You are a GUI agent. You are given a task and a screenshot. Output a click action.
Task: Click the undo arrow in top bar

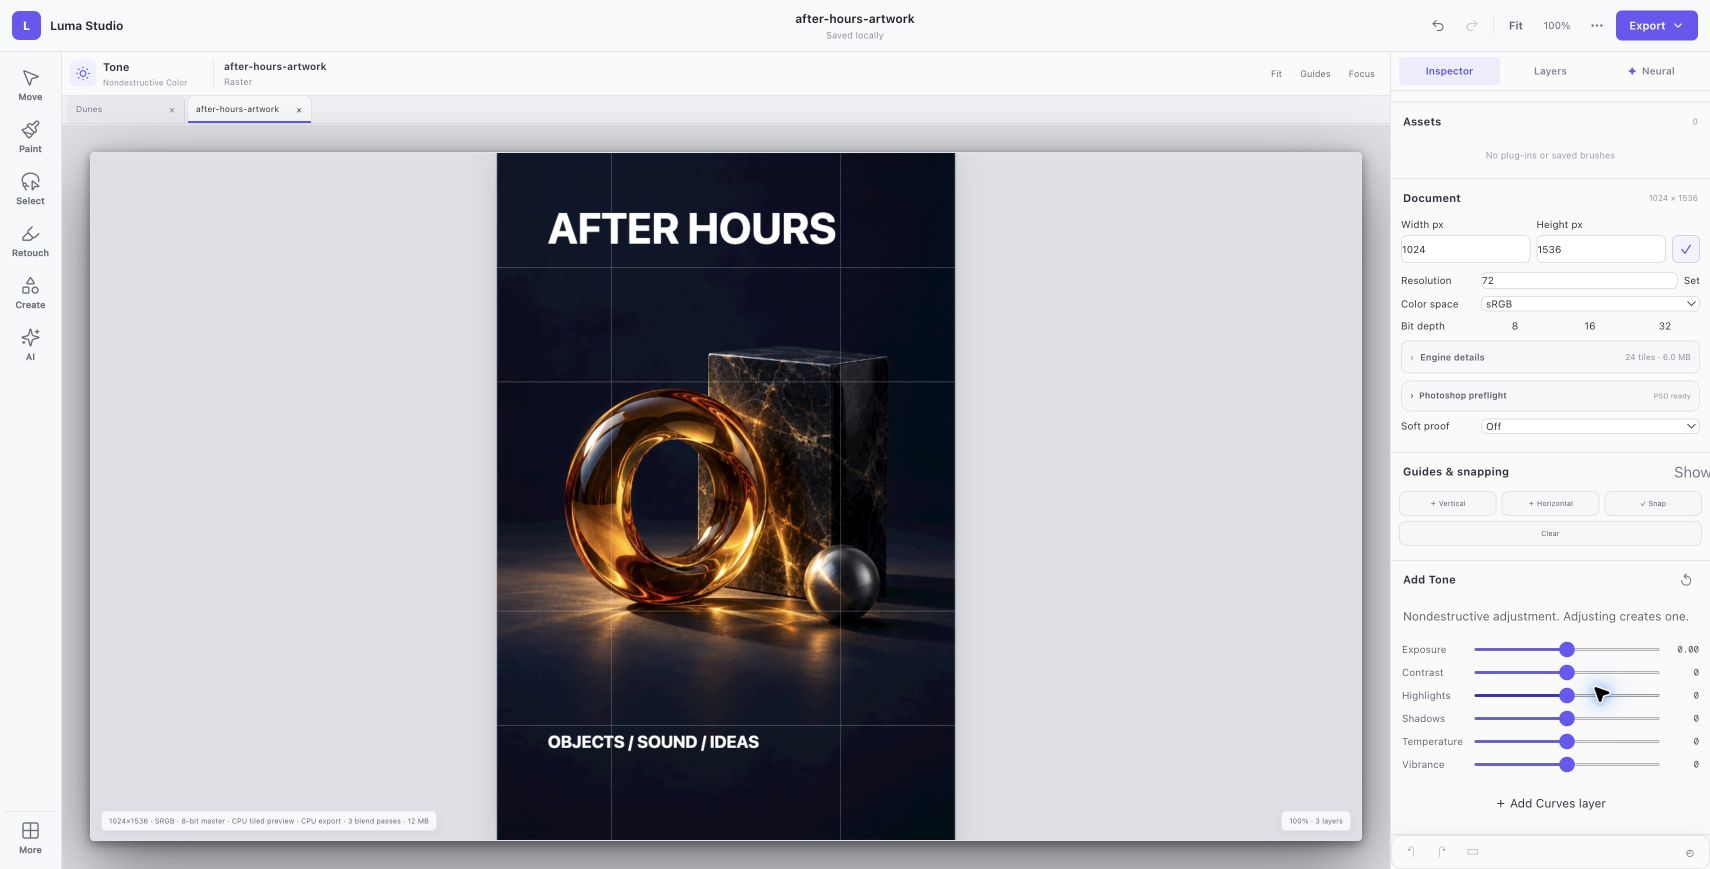point(1438,26)
